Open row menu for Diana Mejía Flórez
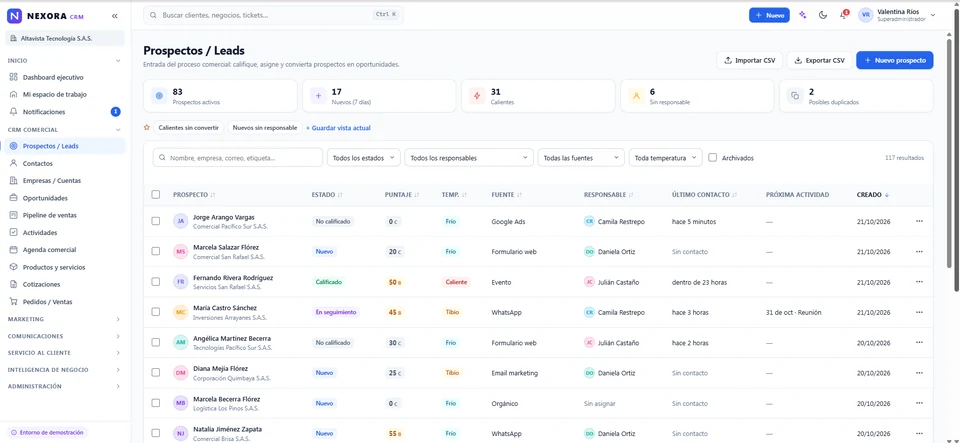Screen dimensions: 960x443 coord(919,373)
